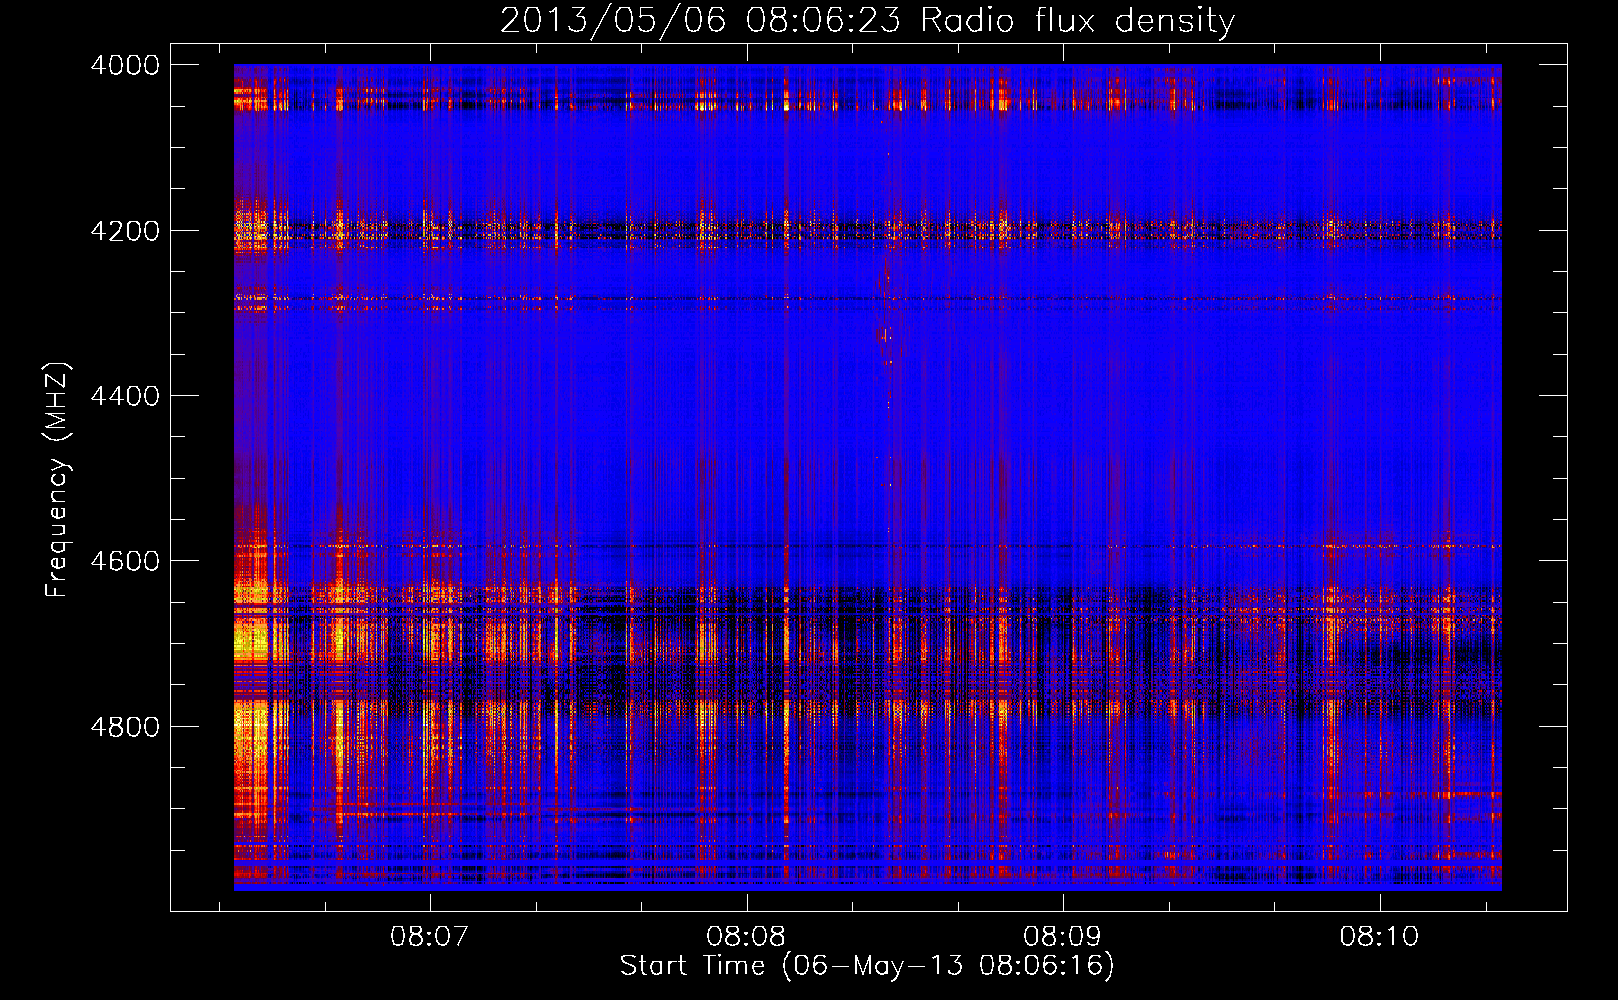Click the 08:08 time tick label
The width and height of the screenshot is (1618, 1000).
coord(746,936)
